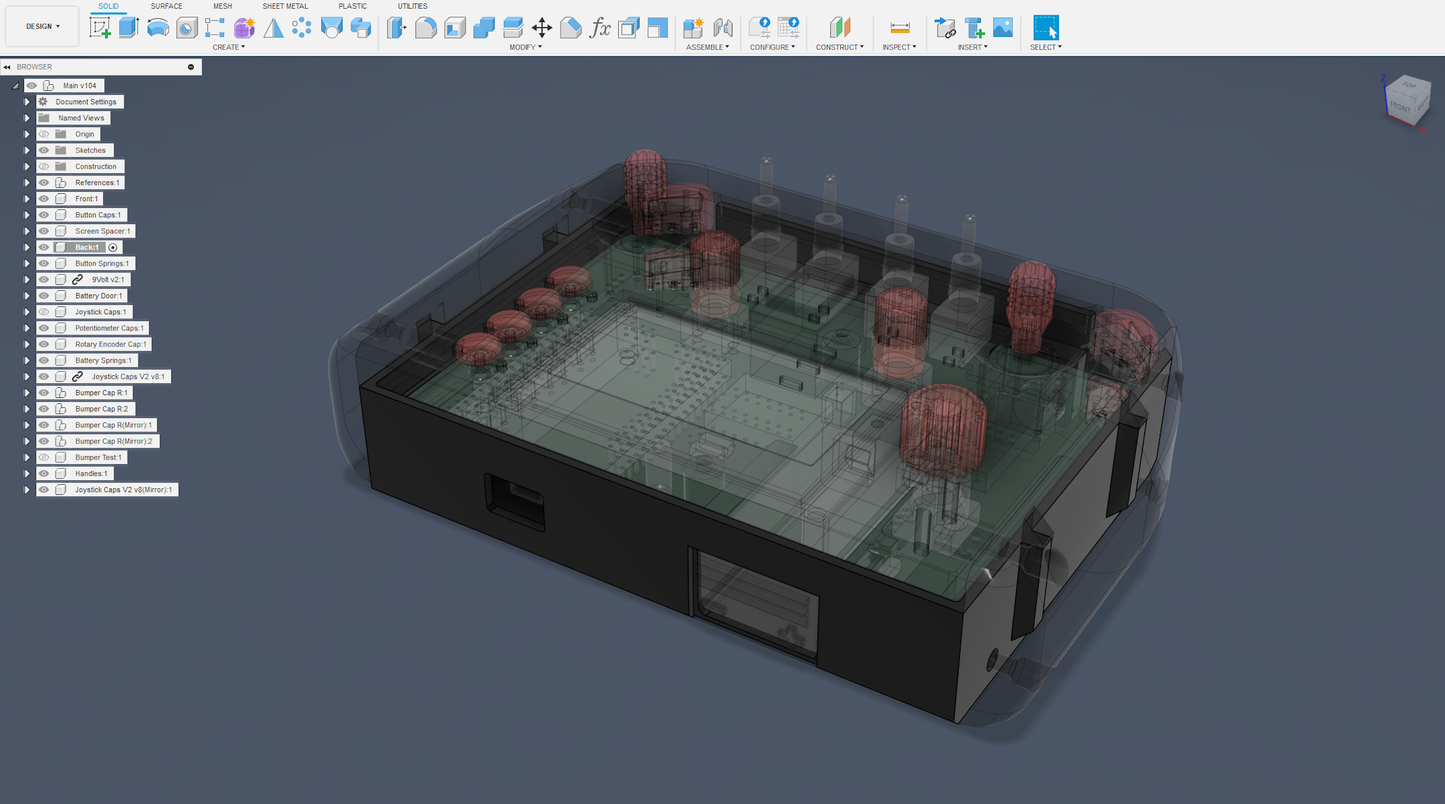
Task: Open the Hole tool
Action: [x=186, y=27]
